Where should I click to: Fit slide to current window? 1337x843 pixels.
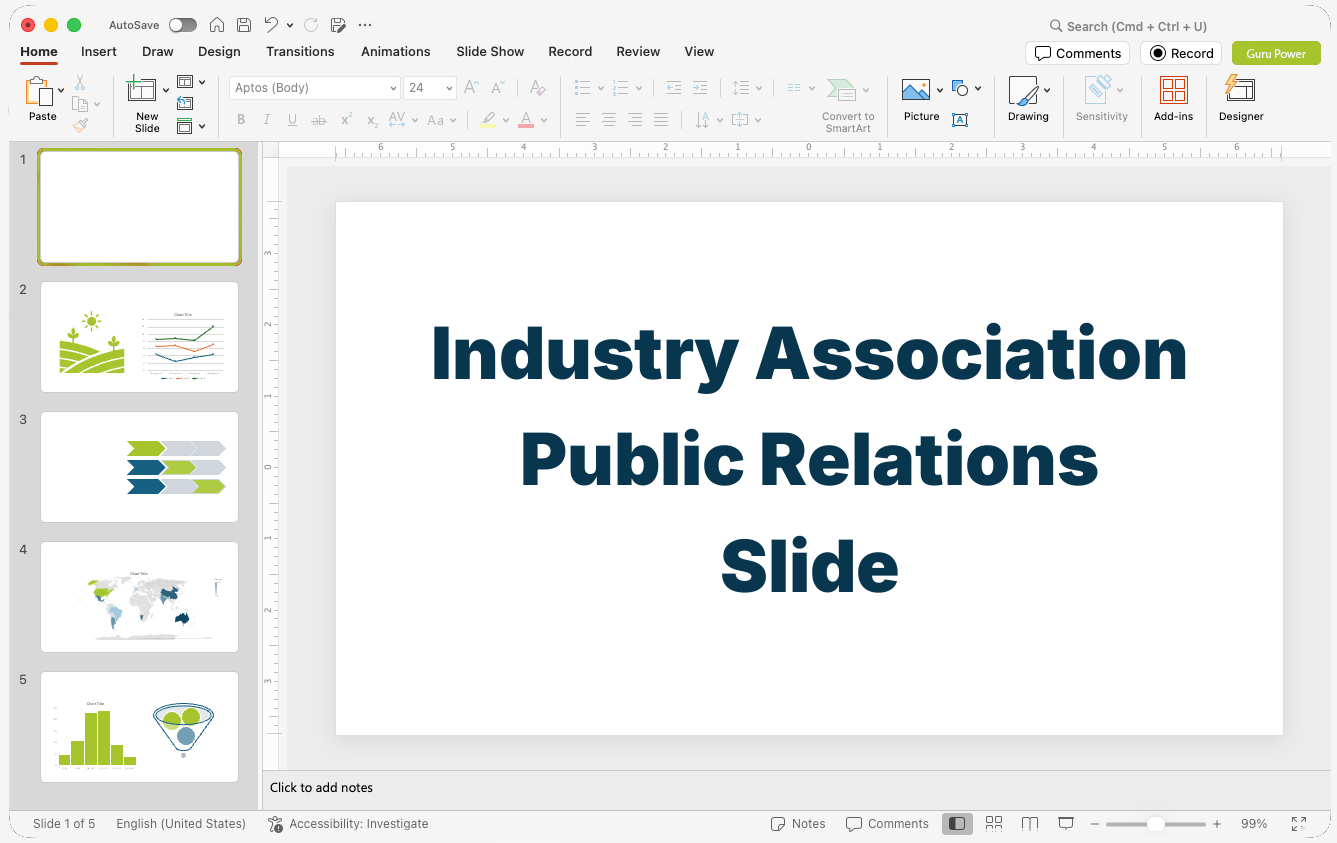click(x=1299, y=824)
